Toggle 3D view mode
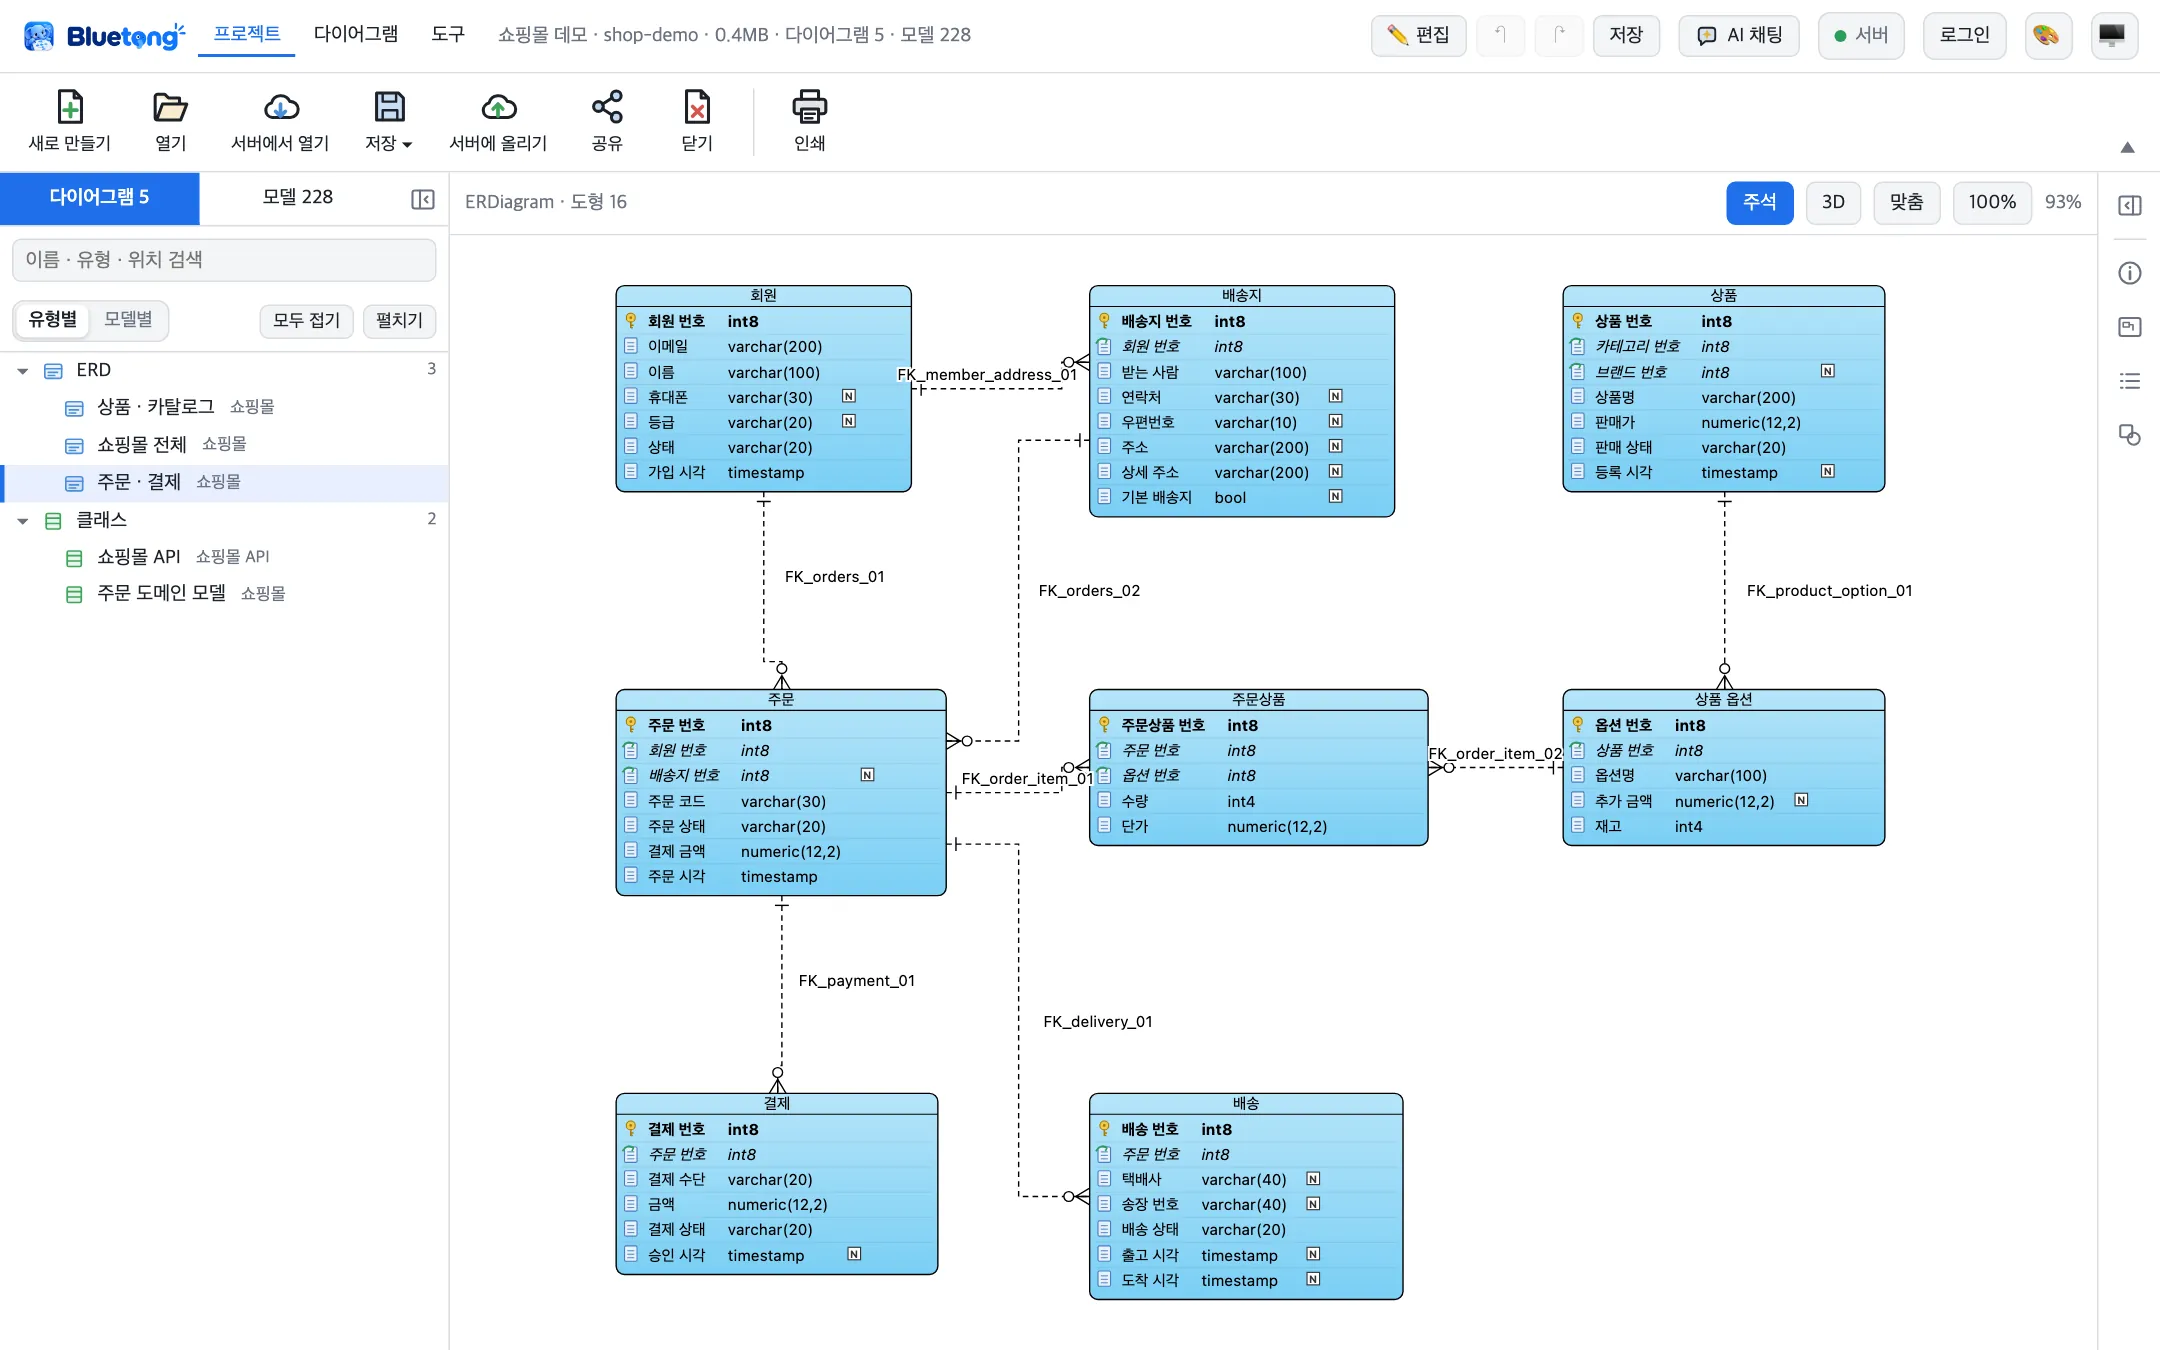Screen dimensions: 2160x1350 click(1833, 202)
